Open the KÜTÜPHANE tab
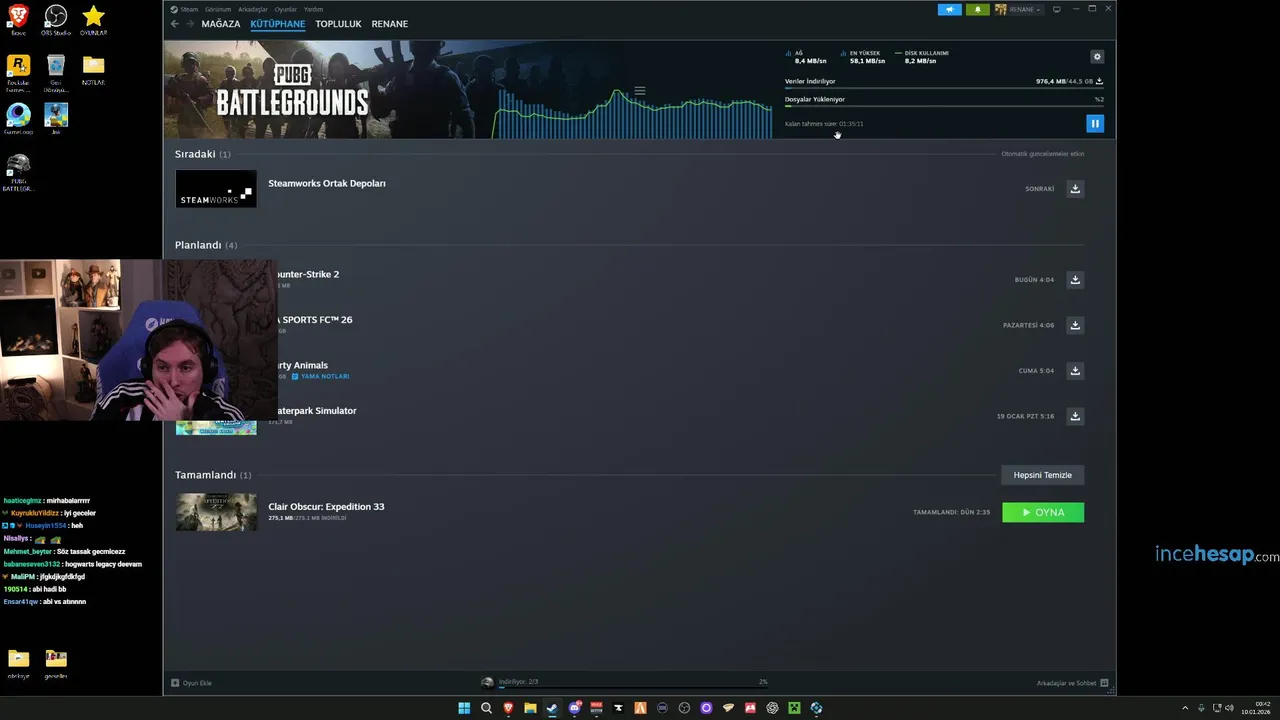1280x720 pixels. tap(278, 24)
